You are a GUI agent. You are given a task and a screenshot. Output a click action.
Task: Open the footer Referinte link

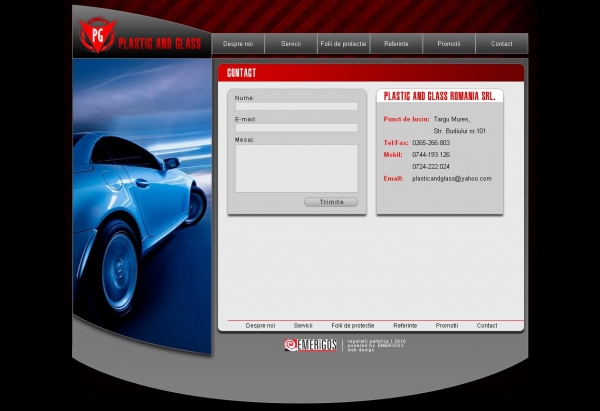[405, 326]
